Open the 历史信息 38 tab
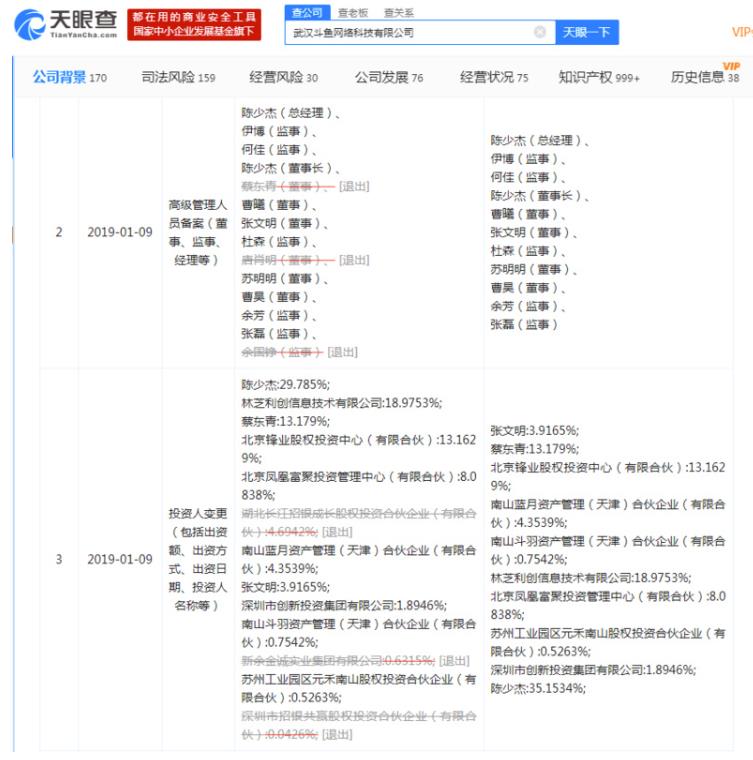Viewport: 753px width, 760px height. pyautogui.click(x=705, y=77)
